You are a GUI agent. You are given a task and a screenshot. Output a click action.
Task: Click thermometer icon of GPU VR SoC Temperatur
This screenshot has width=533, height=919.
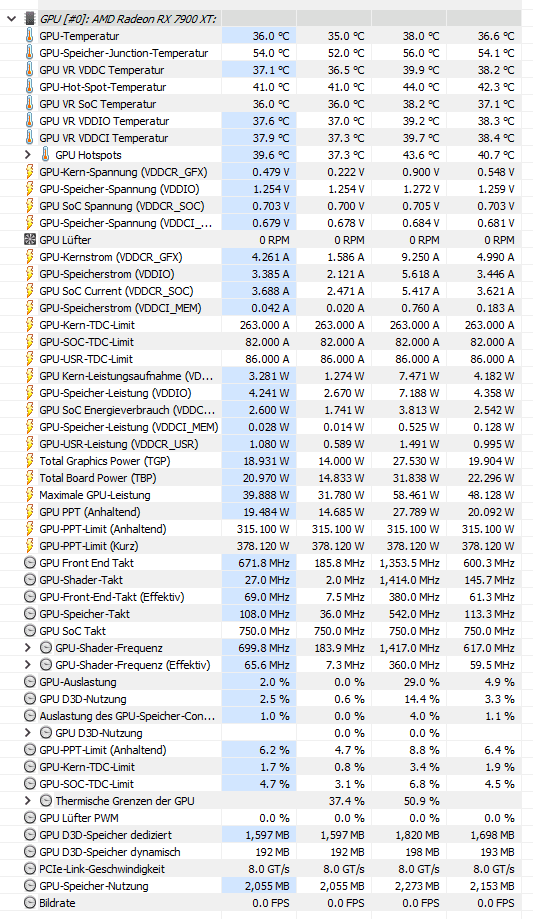coord(29,104)
